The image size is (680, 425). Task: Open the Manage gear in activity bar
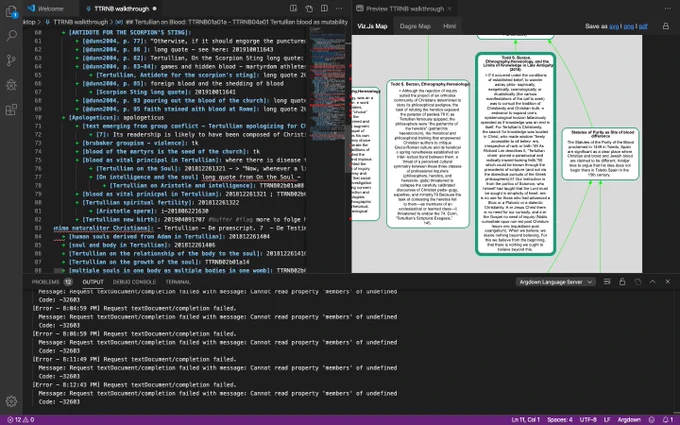[11, 401]
